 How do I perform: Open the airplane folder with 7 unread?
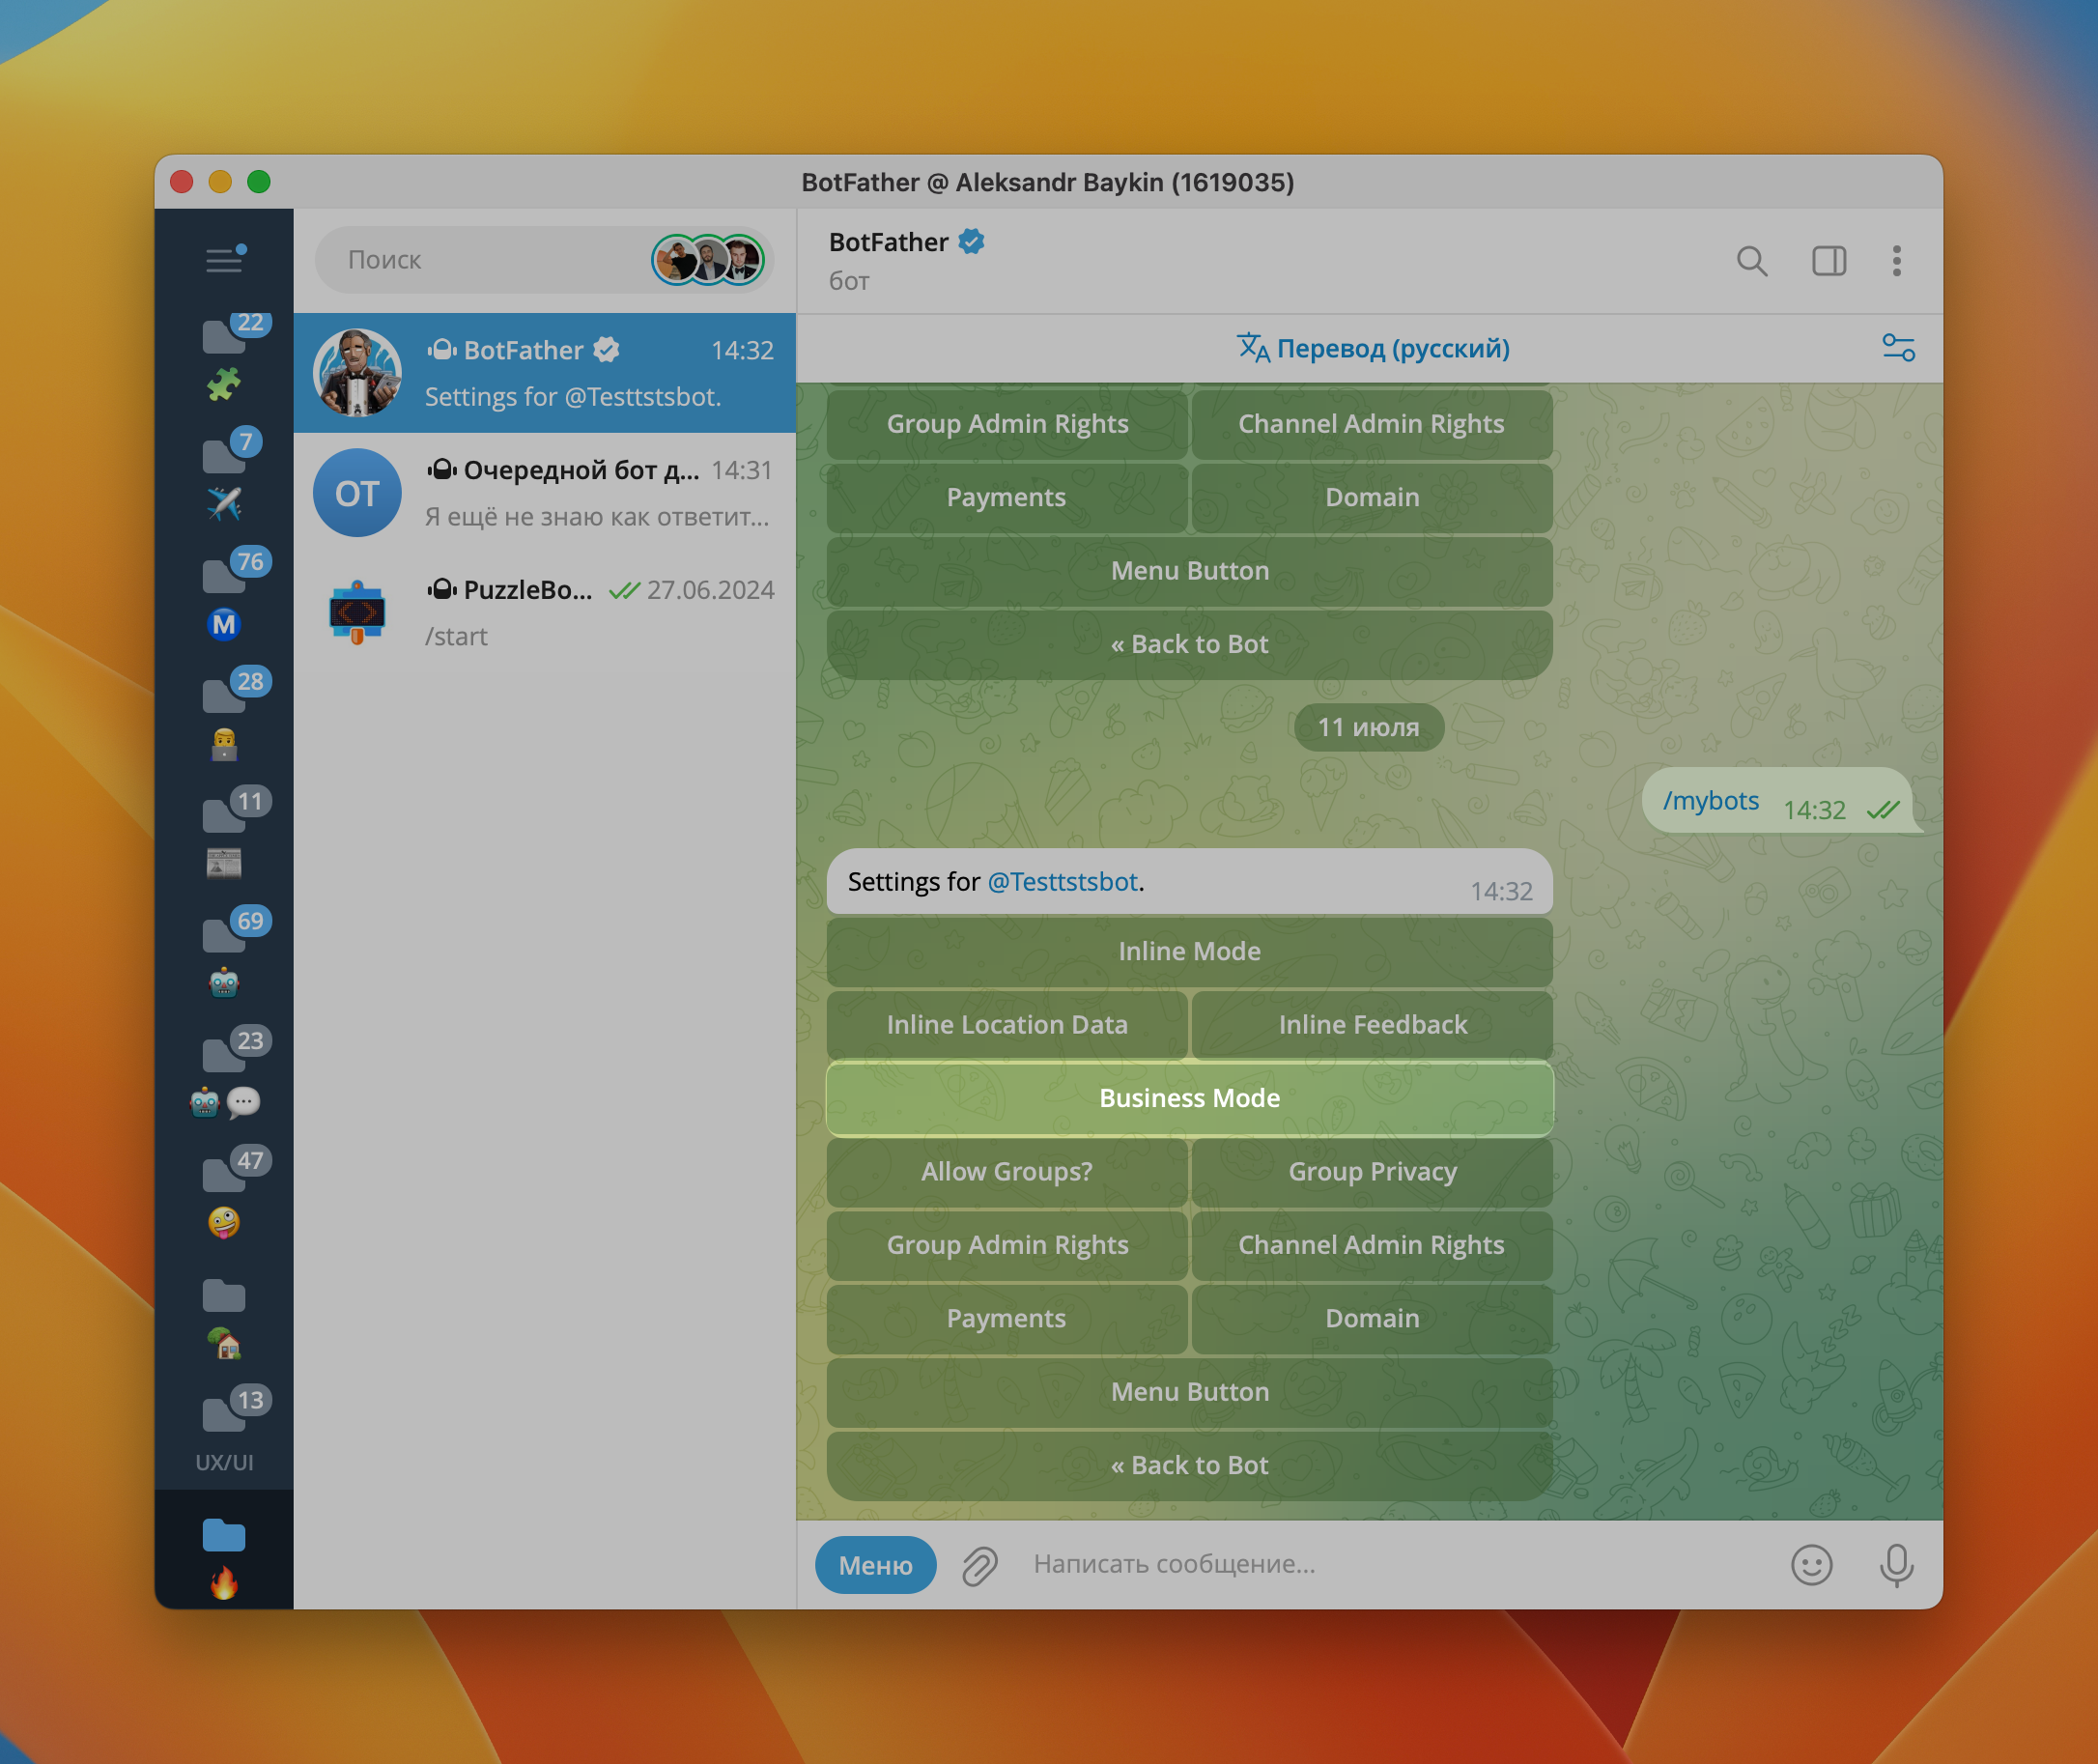click(225, 476)
